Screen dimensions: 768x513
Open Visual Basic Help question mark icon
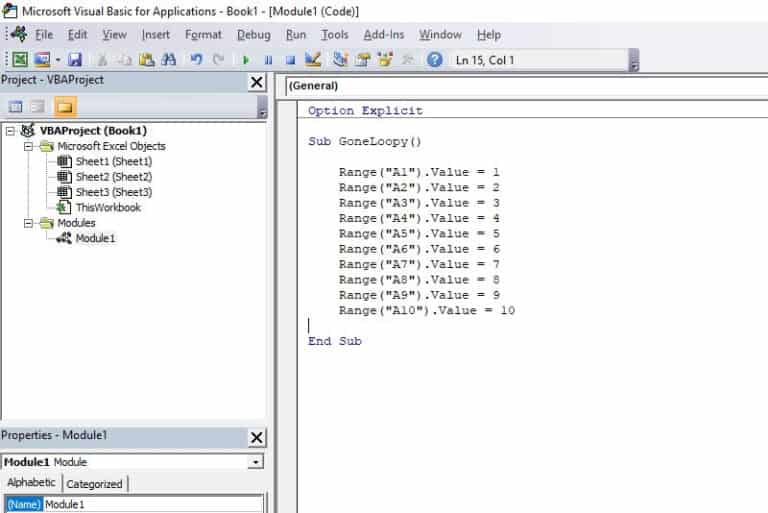pos(434,60)
